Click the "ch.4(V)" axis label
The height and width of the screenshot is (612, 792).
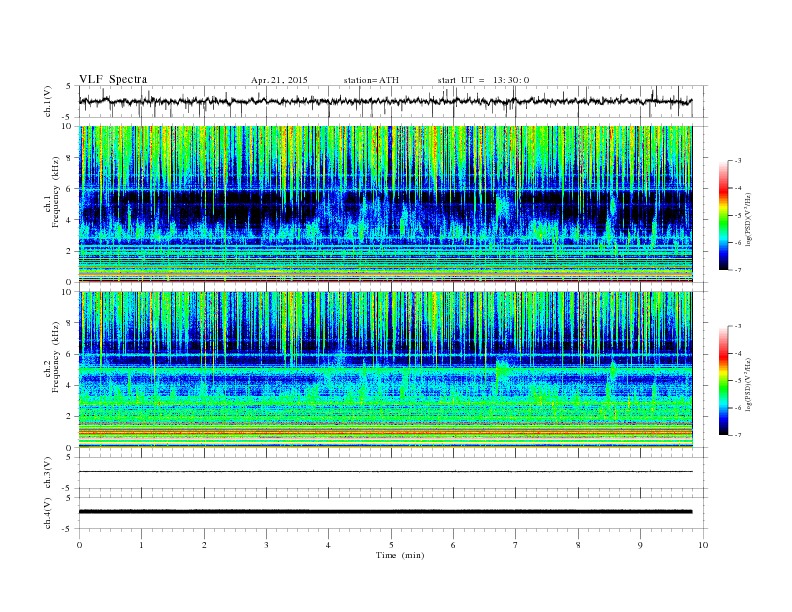point(47,513)
